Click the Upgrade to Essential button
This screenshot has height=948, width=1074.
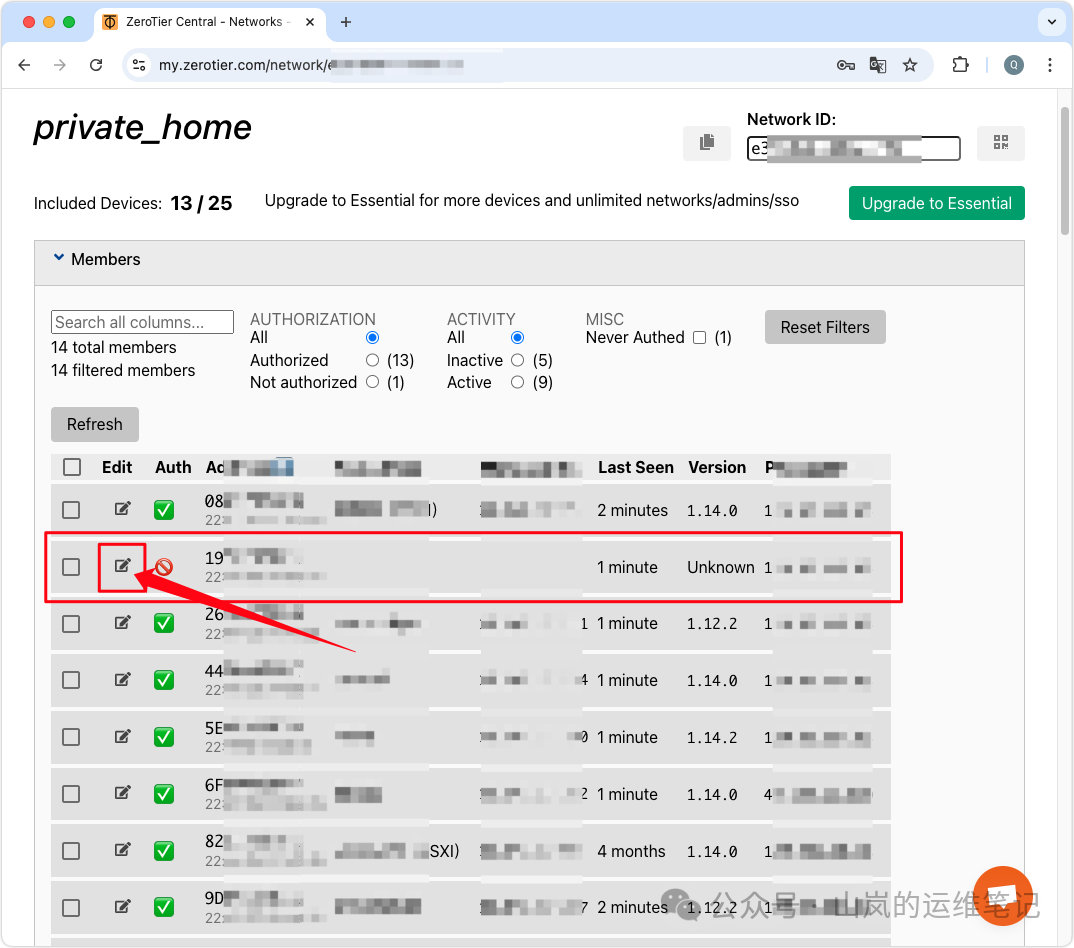click(x=936, y=203)
